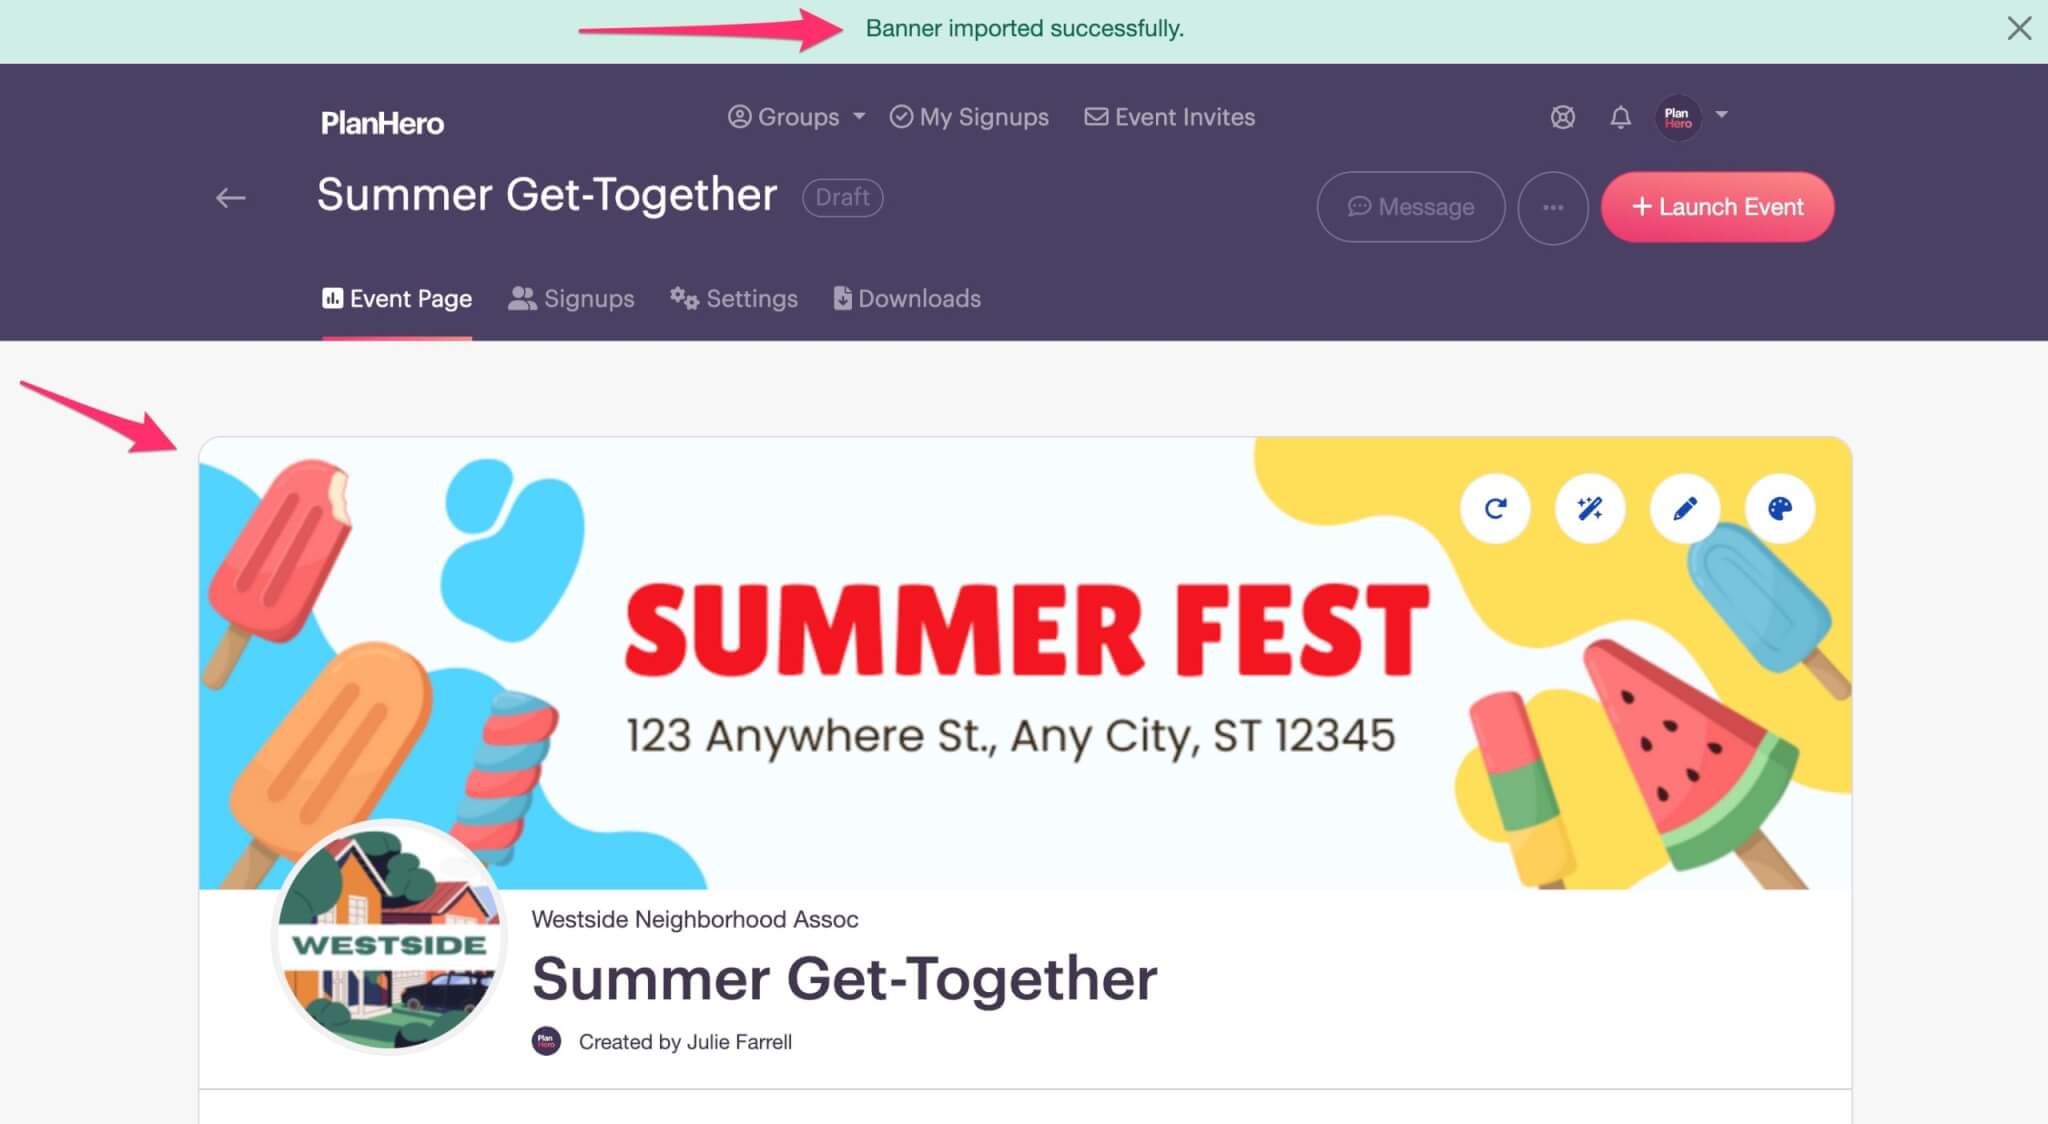
Task: Select the regenerate banner icon
Action: (x=1495, y=508)
